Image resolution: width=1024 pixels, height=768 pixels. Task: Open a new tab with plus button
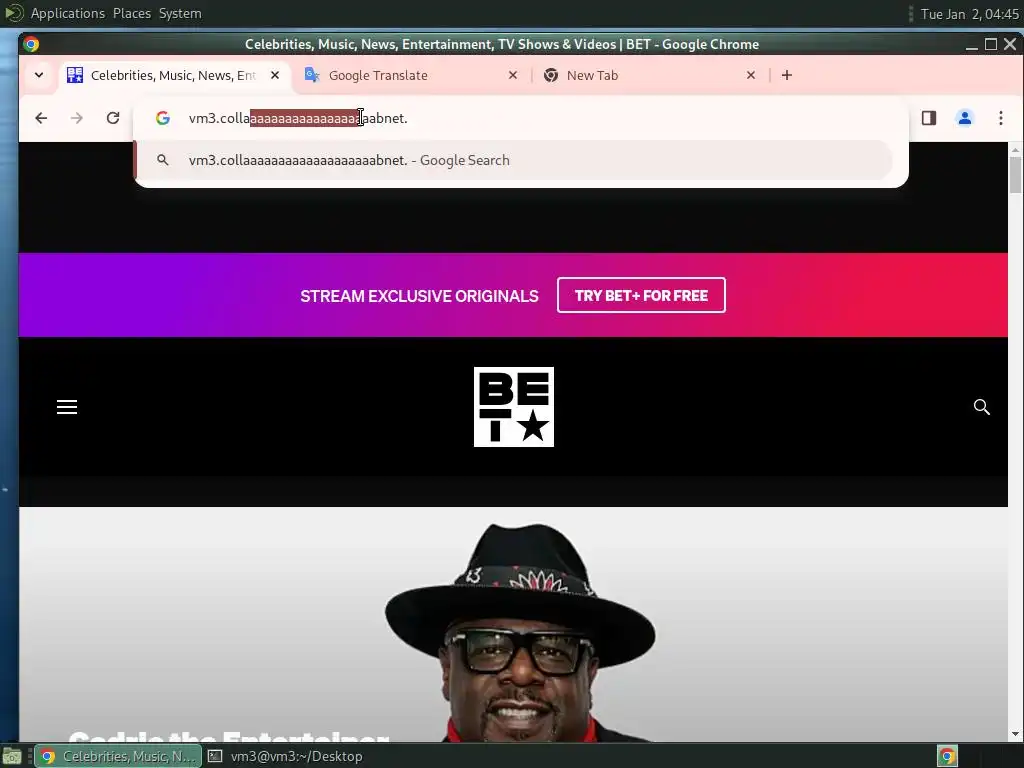[x=787, y=75]
